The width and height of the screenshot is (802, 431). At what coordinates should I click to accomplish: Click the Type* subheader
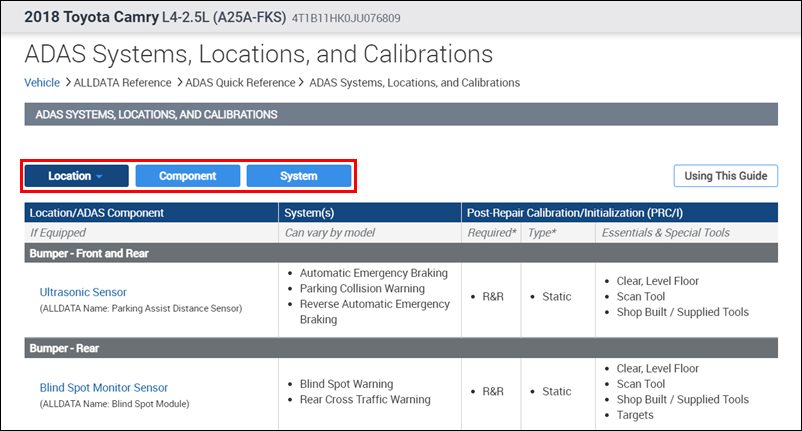point(542,233)
